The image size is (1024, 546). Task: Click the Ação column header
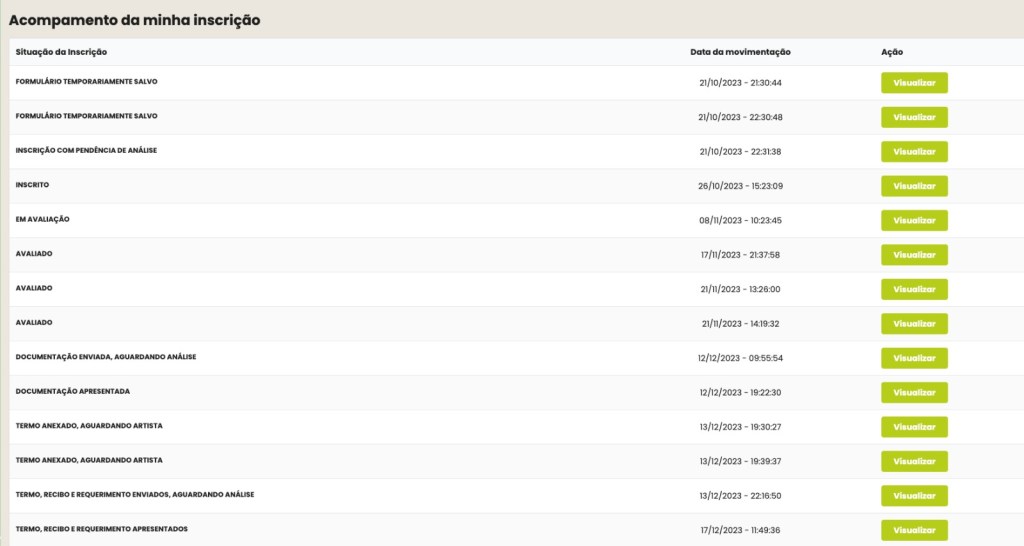pyautogui.click(x=892, y=52)
